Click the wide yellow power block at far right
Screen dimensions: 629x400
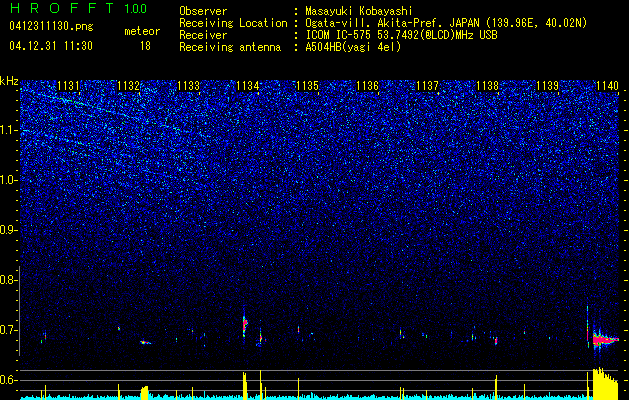(605, 384)
